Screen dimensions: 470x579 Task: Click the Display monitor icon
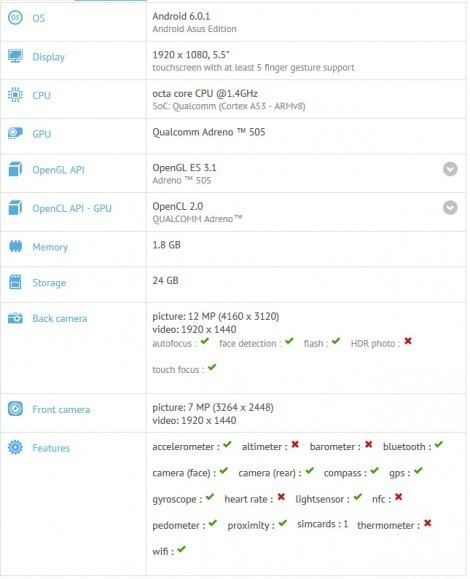tap(15, 56)
